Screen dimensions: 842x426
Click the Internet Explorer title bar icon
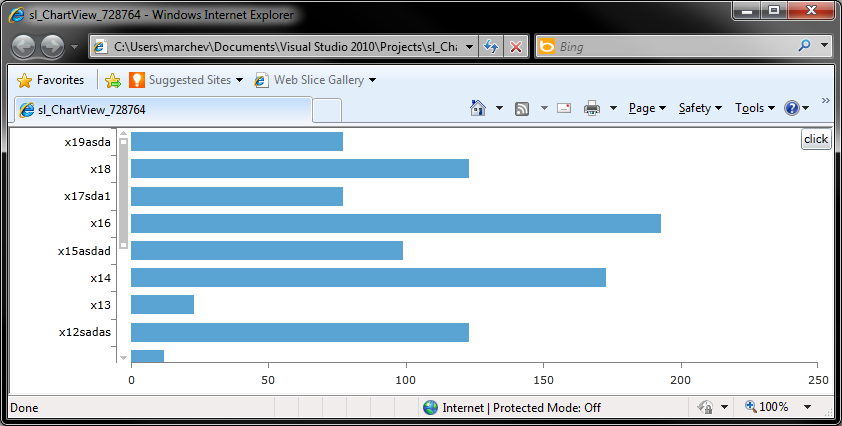(x=17, y=15)
